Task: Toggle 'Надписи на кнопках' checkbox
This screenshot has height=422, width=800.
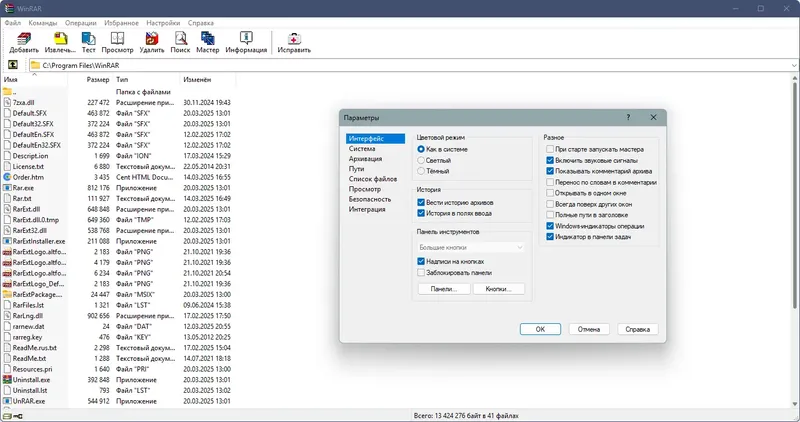Action: [x=421, y=261]
